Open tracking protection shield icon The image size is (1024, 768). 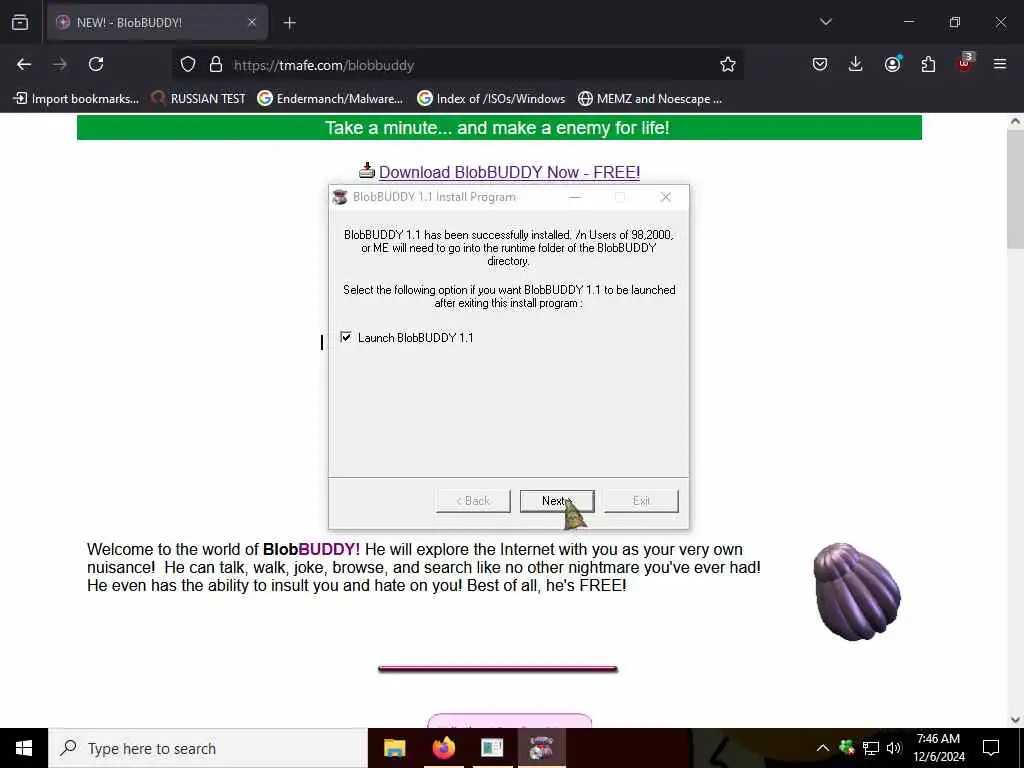point(188,65)
